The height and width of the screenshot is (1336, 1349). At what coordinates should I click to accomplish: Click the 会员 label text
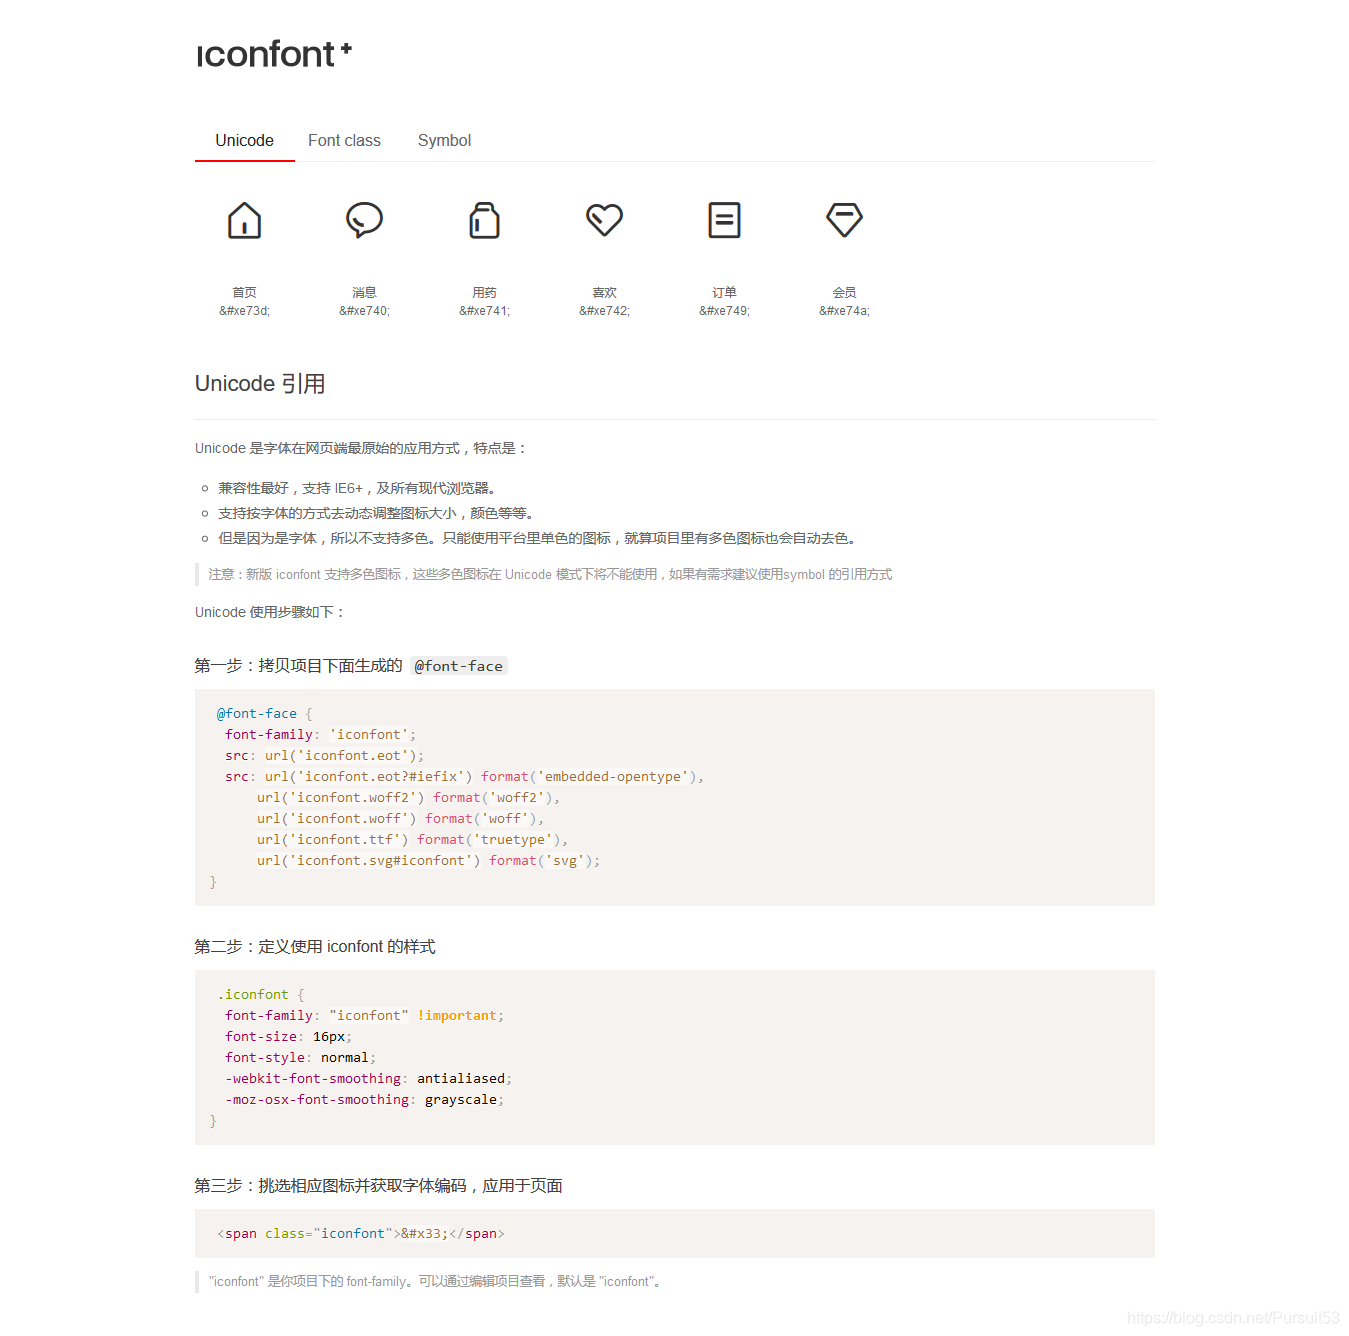point(844,292)
